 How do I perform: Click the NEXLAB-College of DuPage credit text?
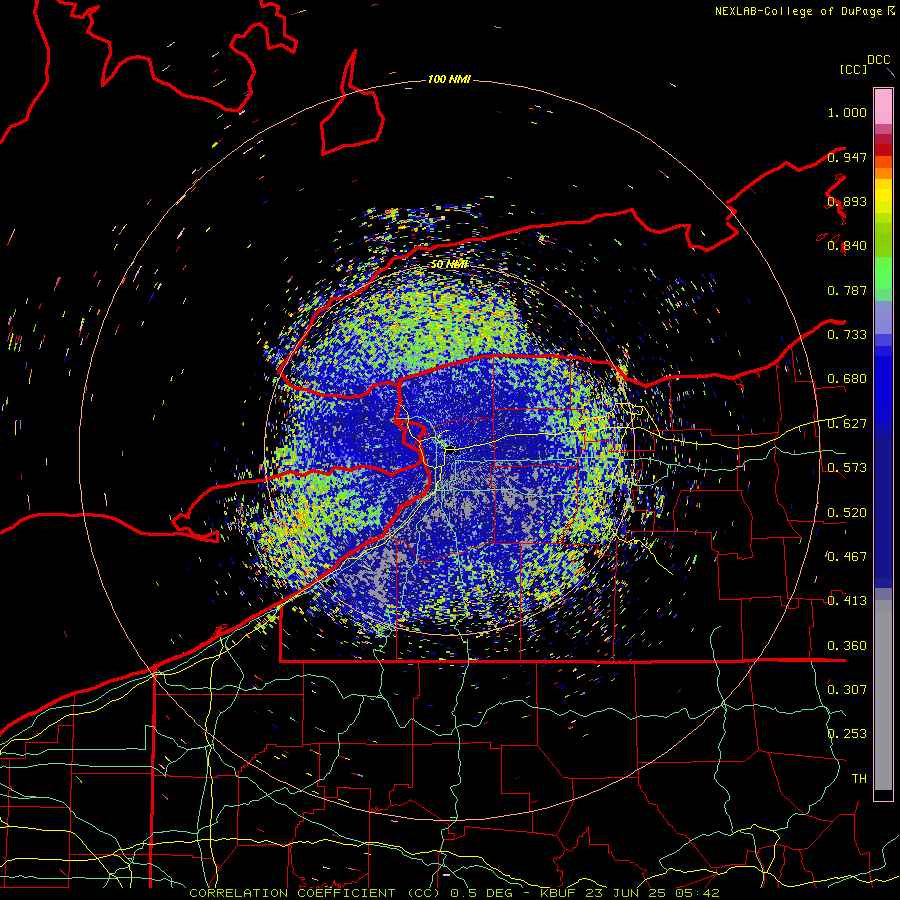[x=800, y=11]
